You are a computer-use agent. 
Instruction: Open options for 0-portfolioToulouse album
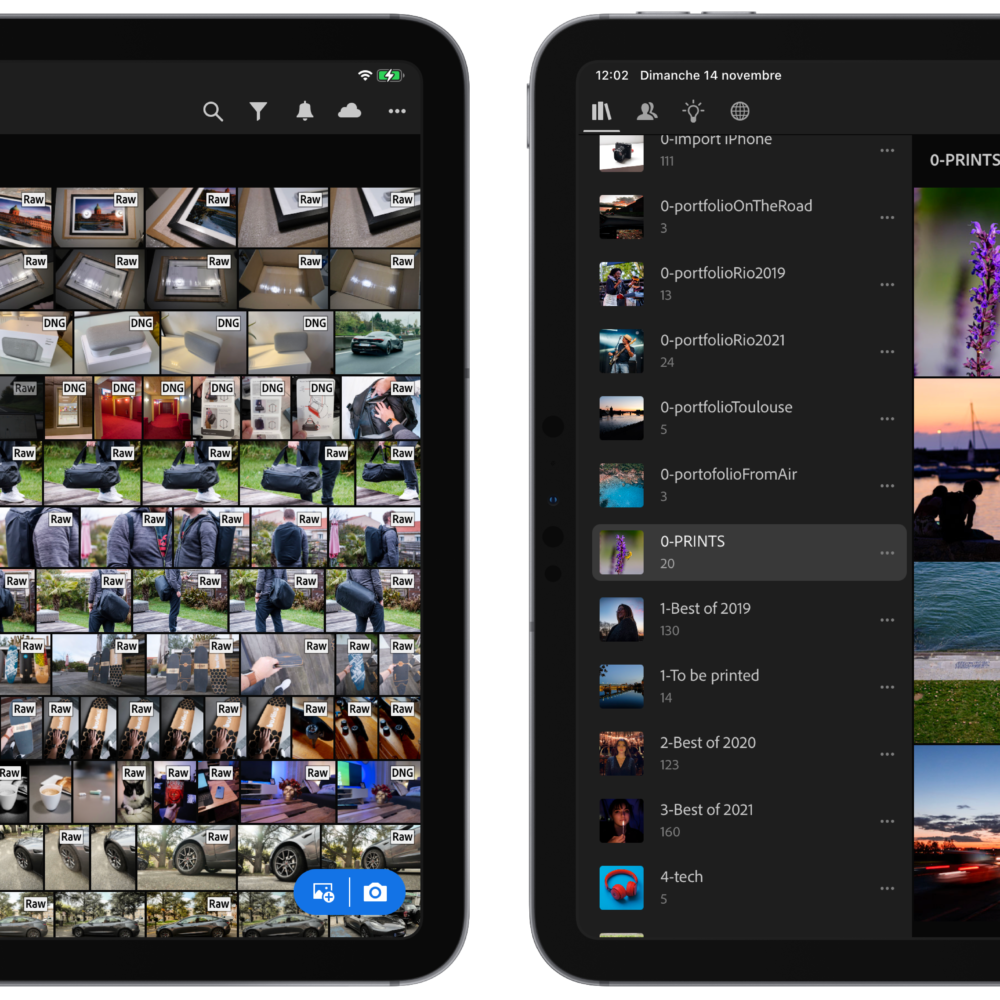[887, 418]
